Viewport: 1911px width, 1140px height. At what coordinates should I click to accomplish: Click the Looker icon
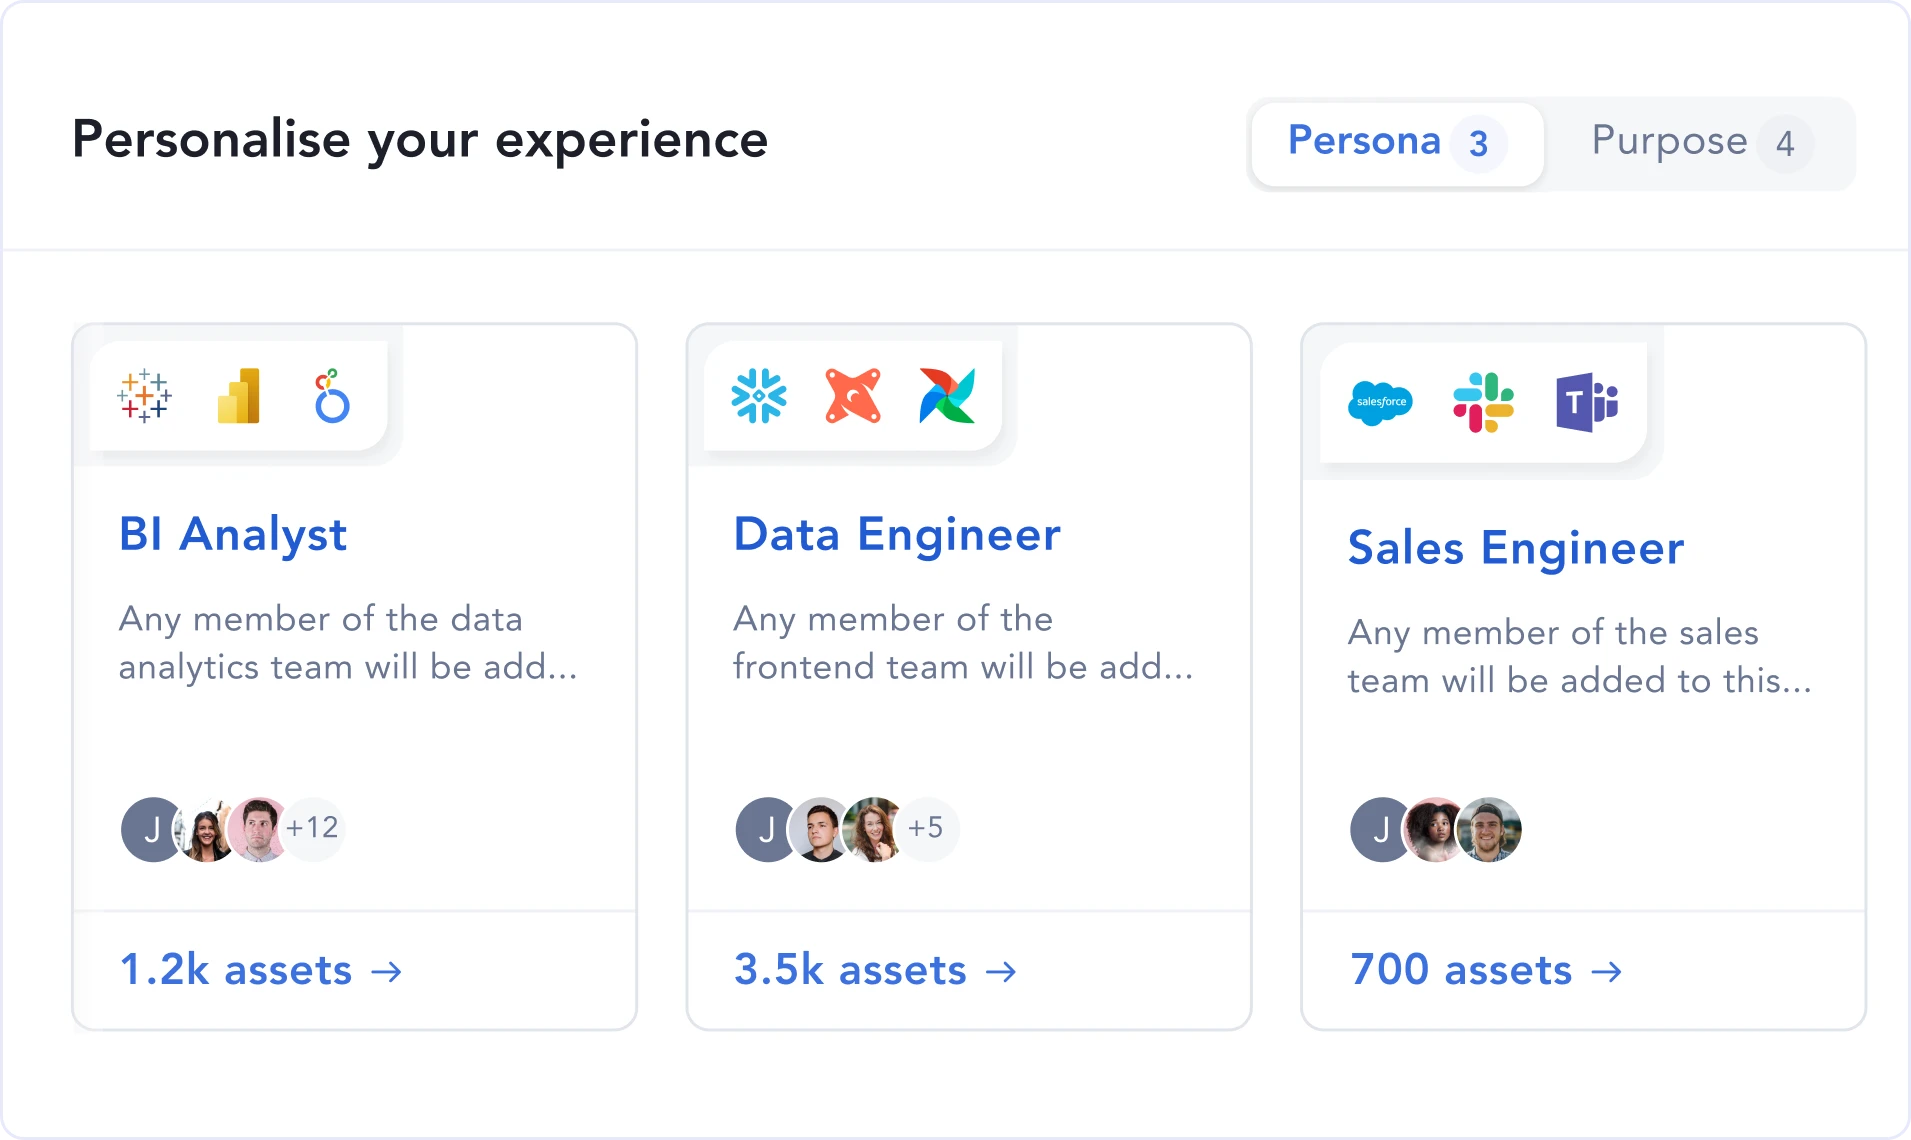tap(332, 396)
